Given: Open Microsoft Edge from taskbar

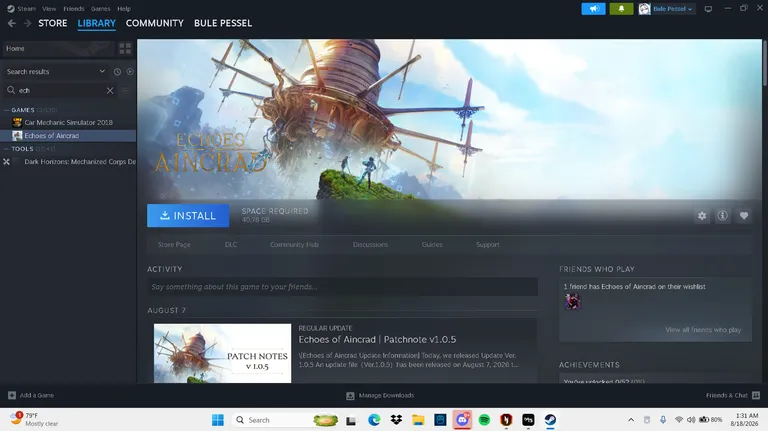Looking at the screenshot, I should pos(374,420).
